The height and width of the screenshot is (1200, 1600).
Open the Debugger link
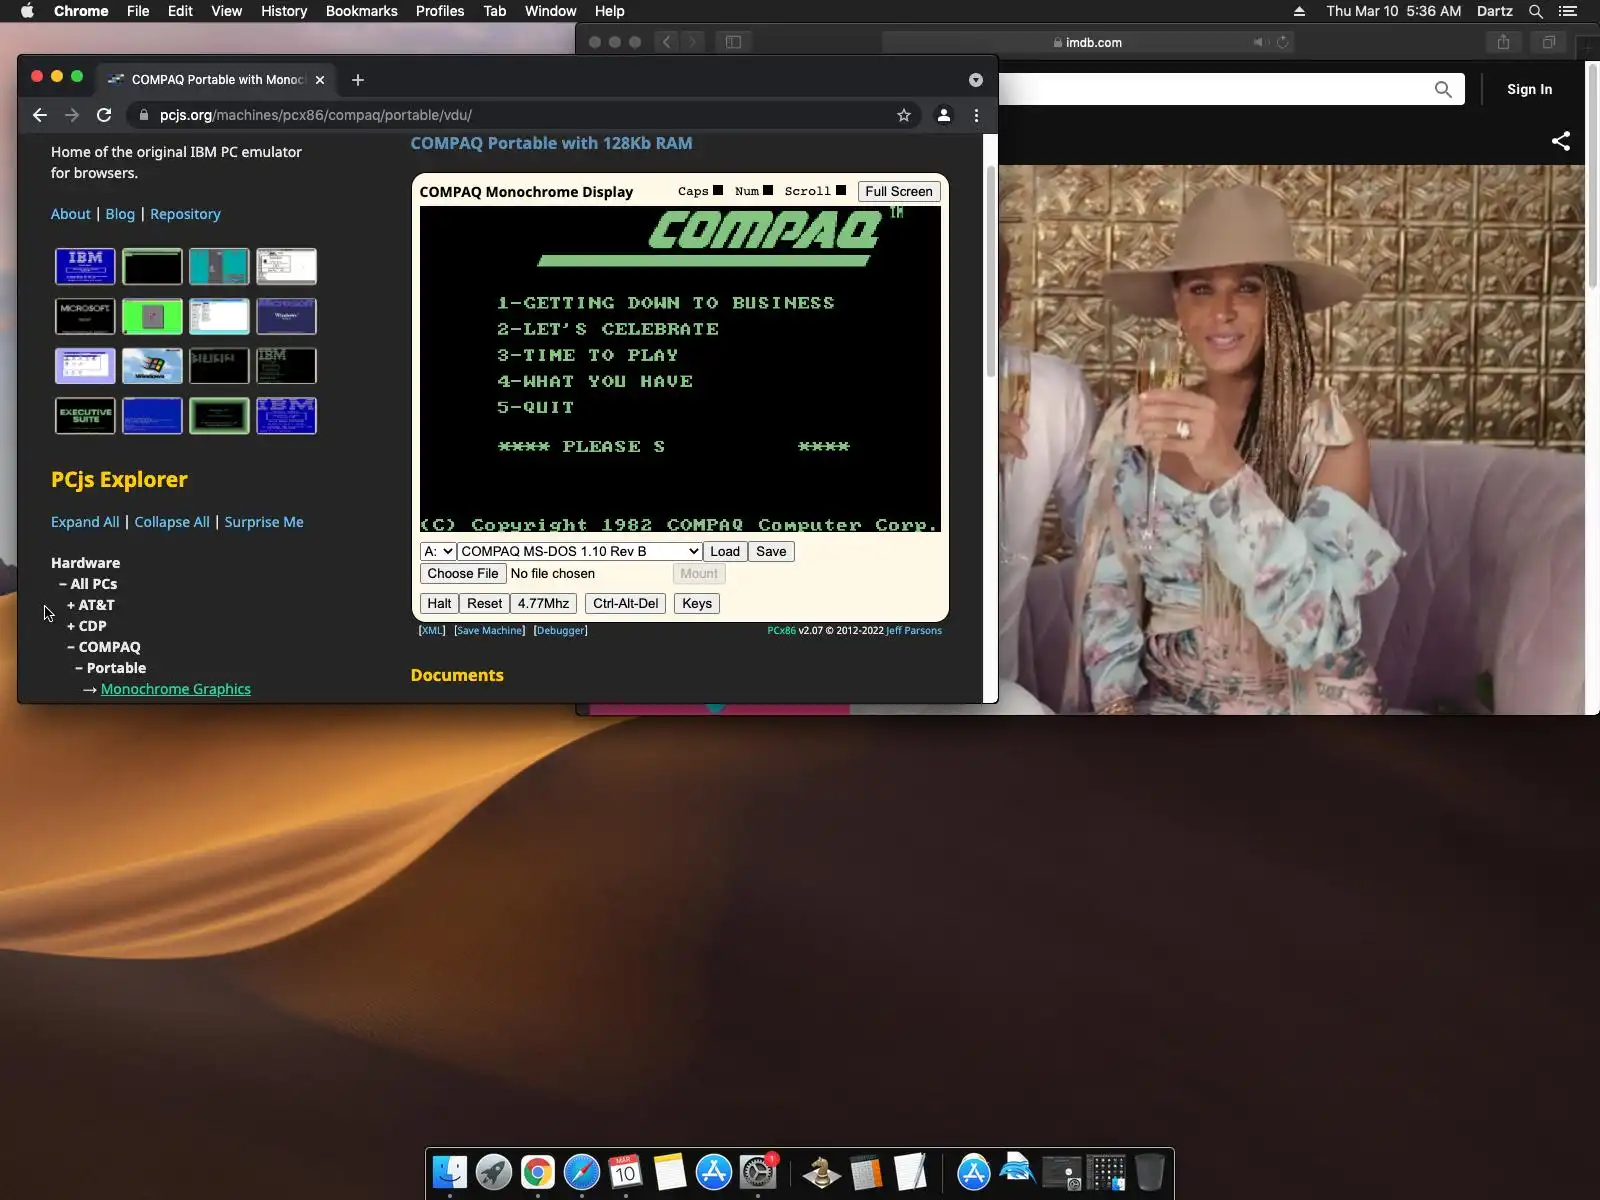tap(561, 630)
